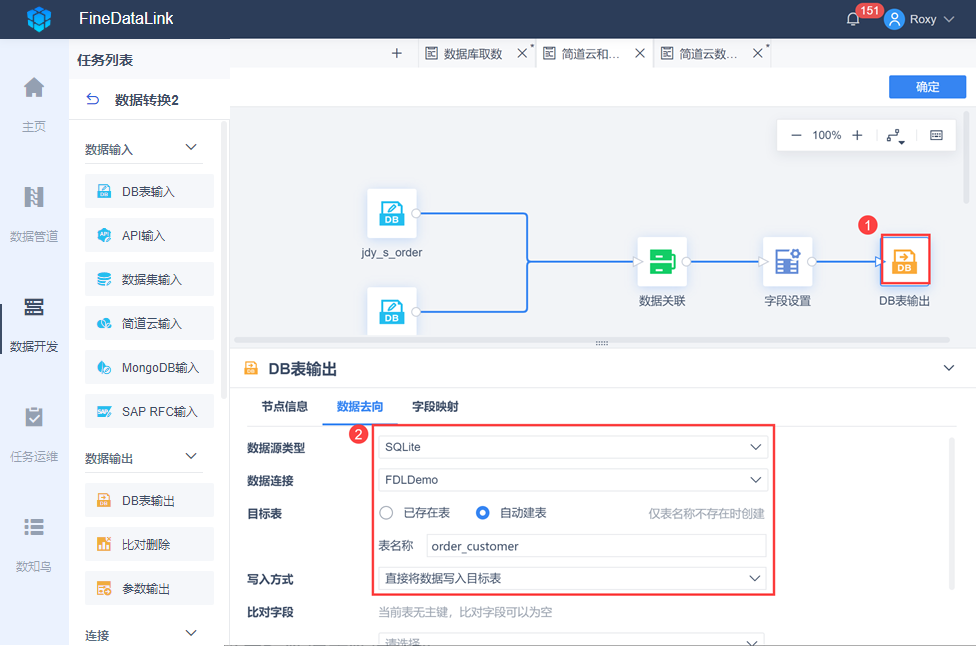Screen dimensions: 976x646
Task: Click the 确定 button
Action: tap(927, 87)
